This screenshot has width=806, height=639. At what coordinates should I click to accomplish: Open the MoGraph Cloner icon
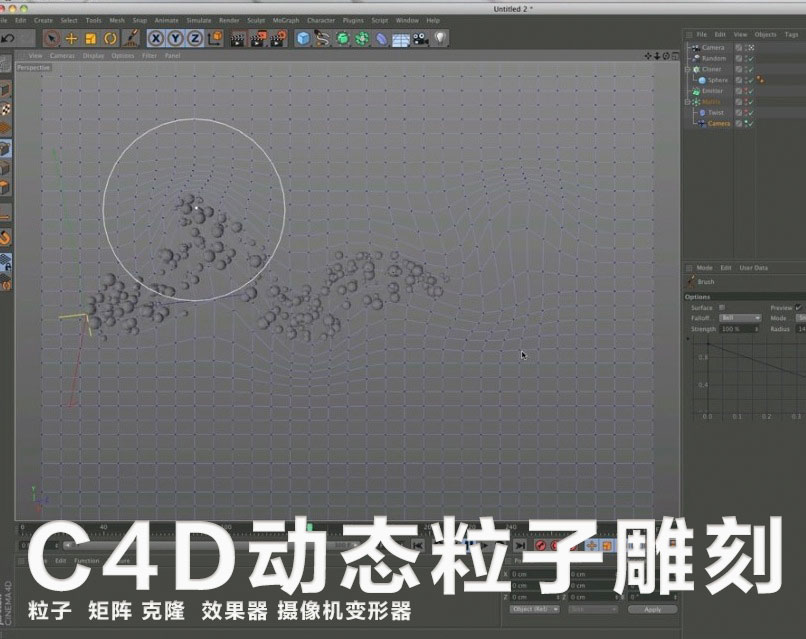pyautogui.click(x=340, y=40)
